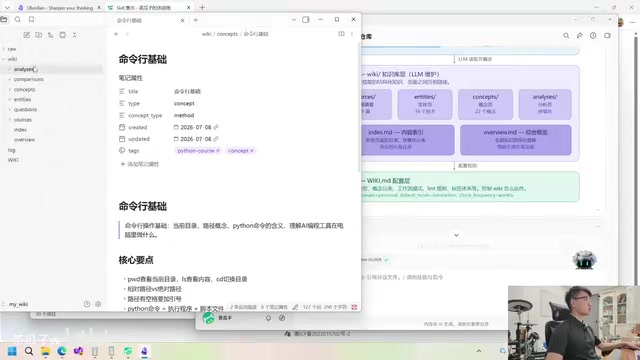Viewport: 640px width, 360px height.
Task: Open Windows taskbar search
Action: (x=29, y=351)
